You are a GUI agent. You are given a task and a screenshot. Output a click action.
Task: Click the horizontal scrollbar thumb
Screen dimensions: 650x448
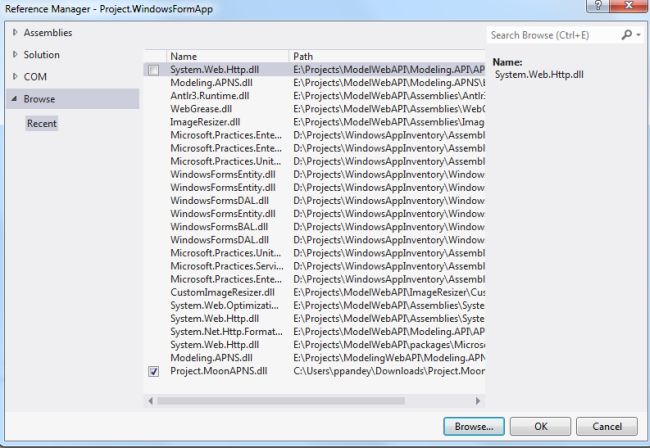pos(281,400)
